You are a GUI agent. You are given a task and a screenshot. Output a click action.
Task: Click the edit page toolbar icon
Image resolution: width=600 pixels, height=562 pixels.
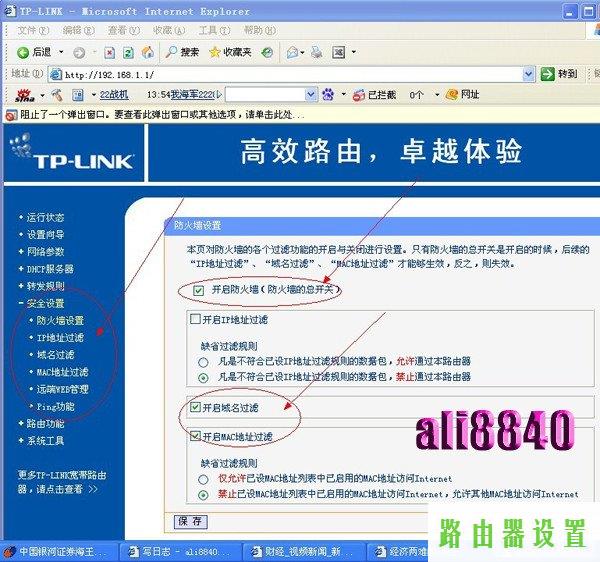pos(339,52)
